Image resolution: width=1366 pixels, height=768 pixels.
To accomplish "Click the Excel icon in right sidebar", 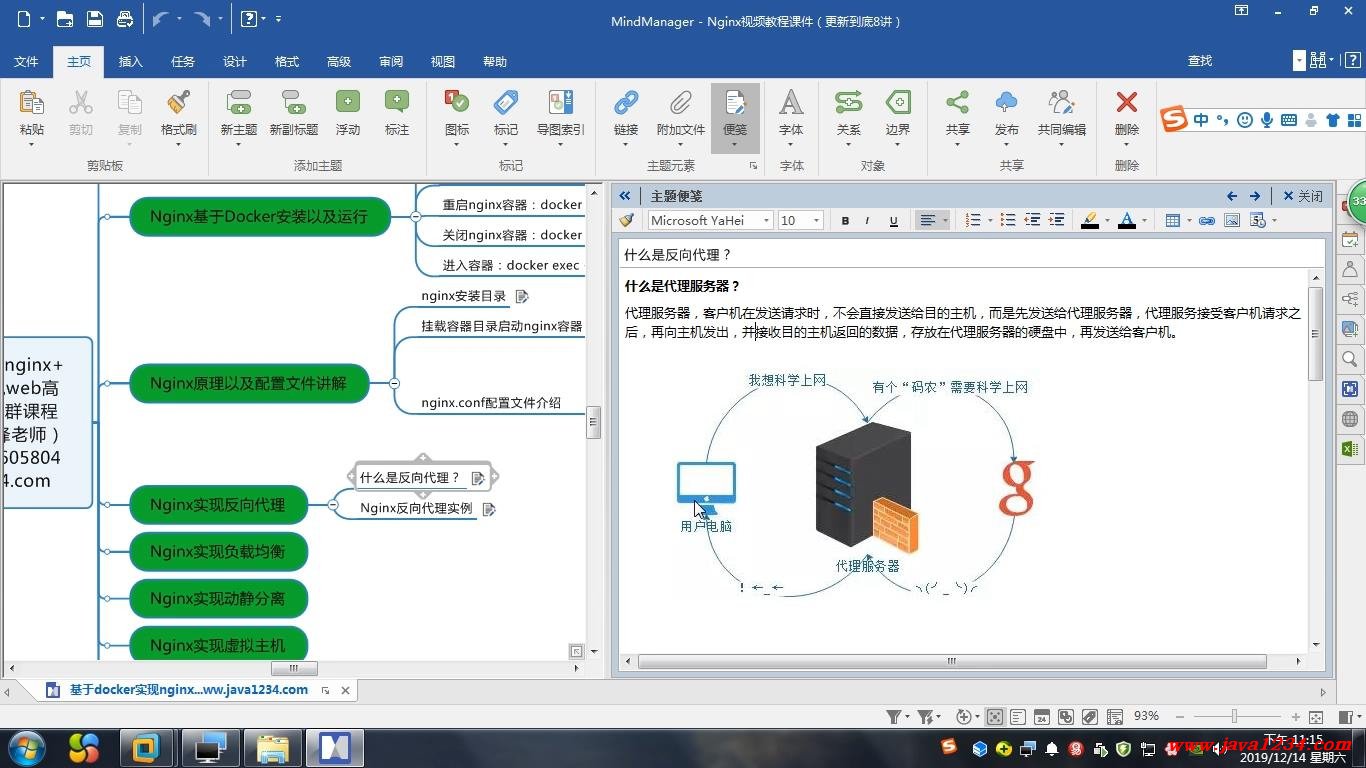I will point(1350,449).
